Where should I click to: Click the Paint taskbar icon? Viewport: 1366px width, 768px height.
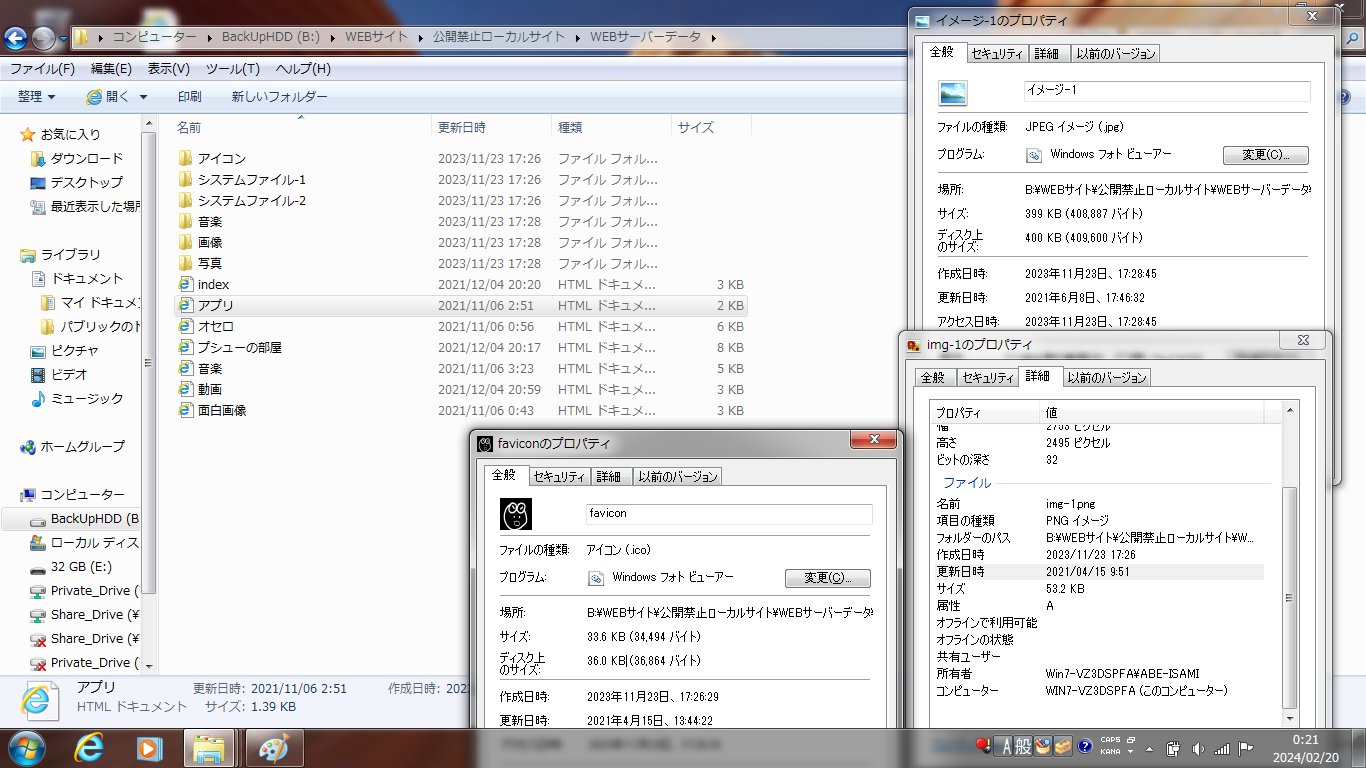pos(267,746)
